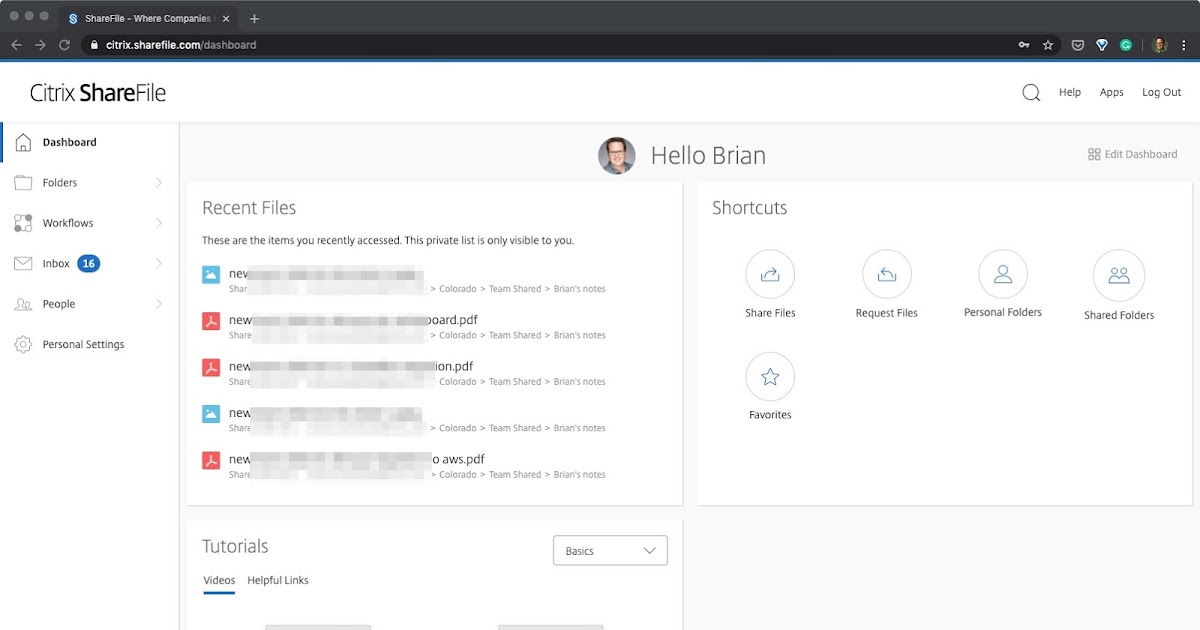The image size is (1200, 630).
Task: Bookmark the page with the star icon
Action: pos(1047,44)
